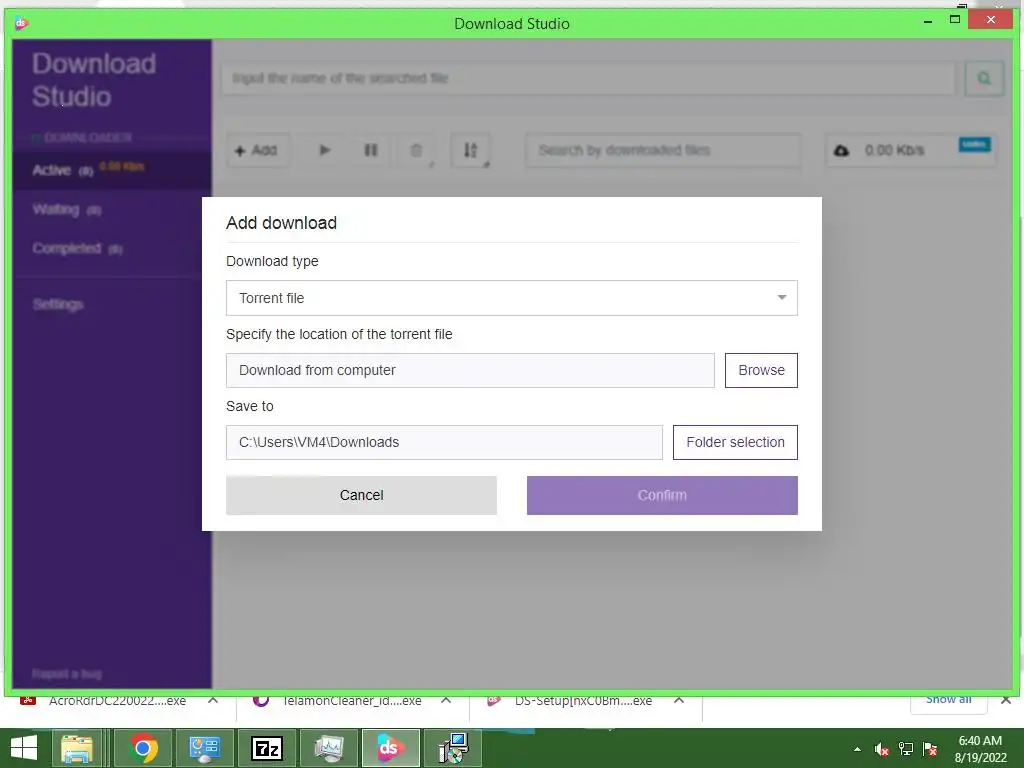Open the DS-Setup exe download item

point(570,701)
